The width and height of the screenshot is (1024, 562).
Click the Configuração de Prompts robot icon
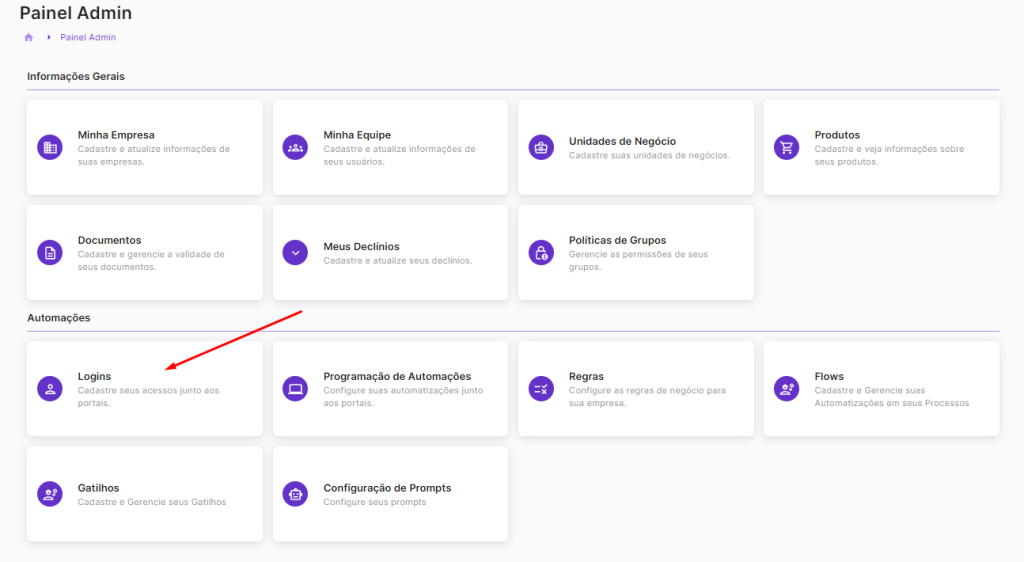point(295,494)
